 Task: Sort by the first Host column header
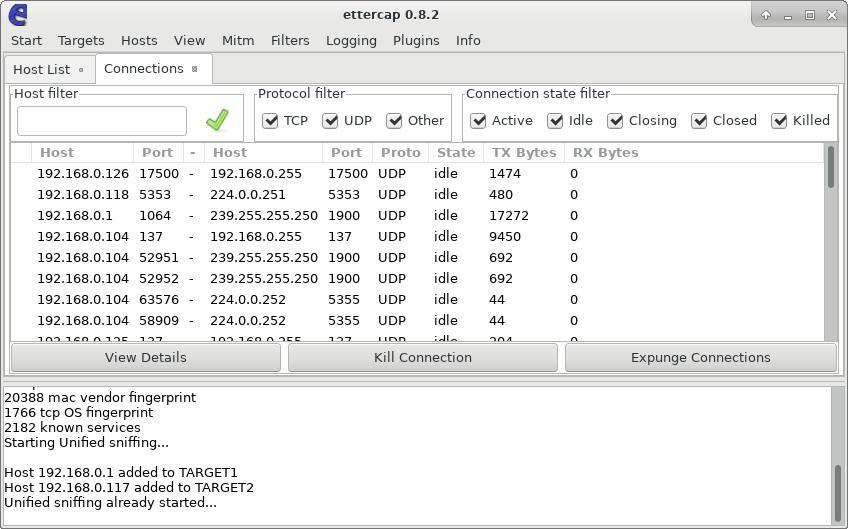(82, 153)
